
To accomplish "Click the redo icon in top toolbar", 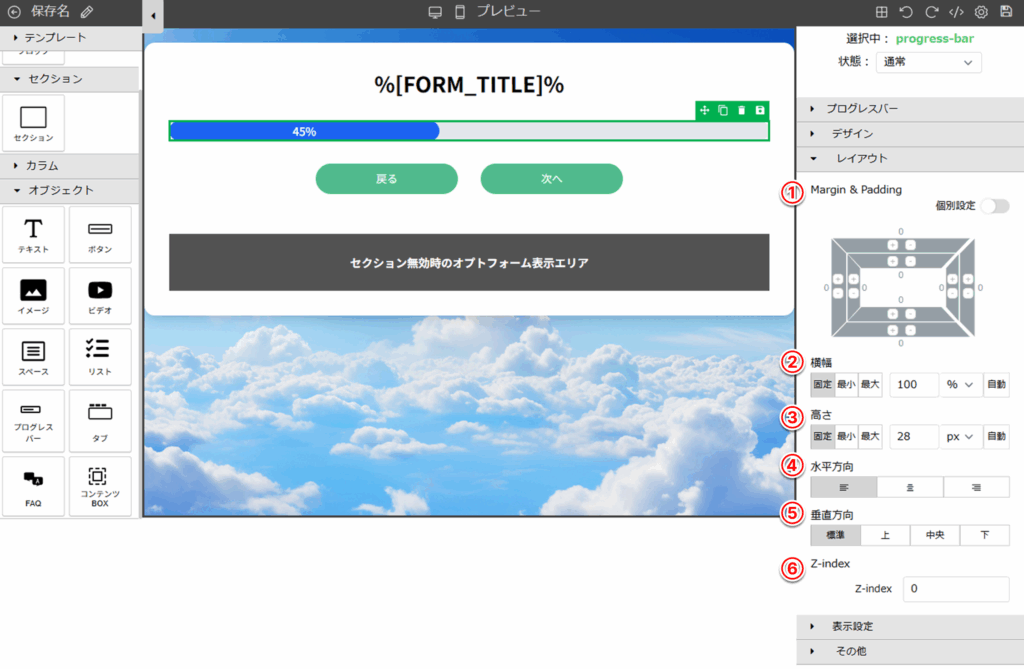I will click(931, 12).
